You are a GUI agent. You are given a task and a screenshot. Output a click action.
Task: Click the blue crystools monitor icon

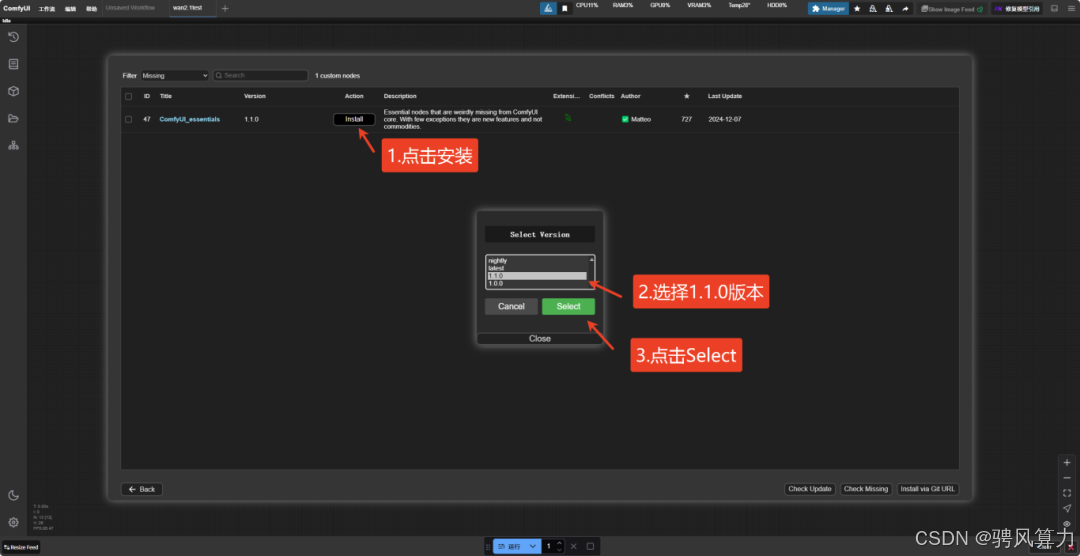tap(548, 8)
